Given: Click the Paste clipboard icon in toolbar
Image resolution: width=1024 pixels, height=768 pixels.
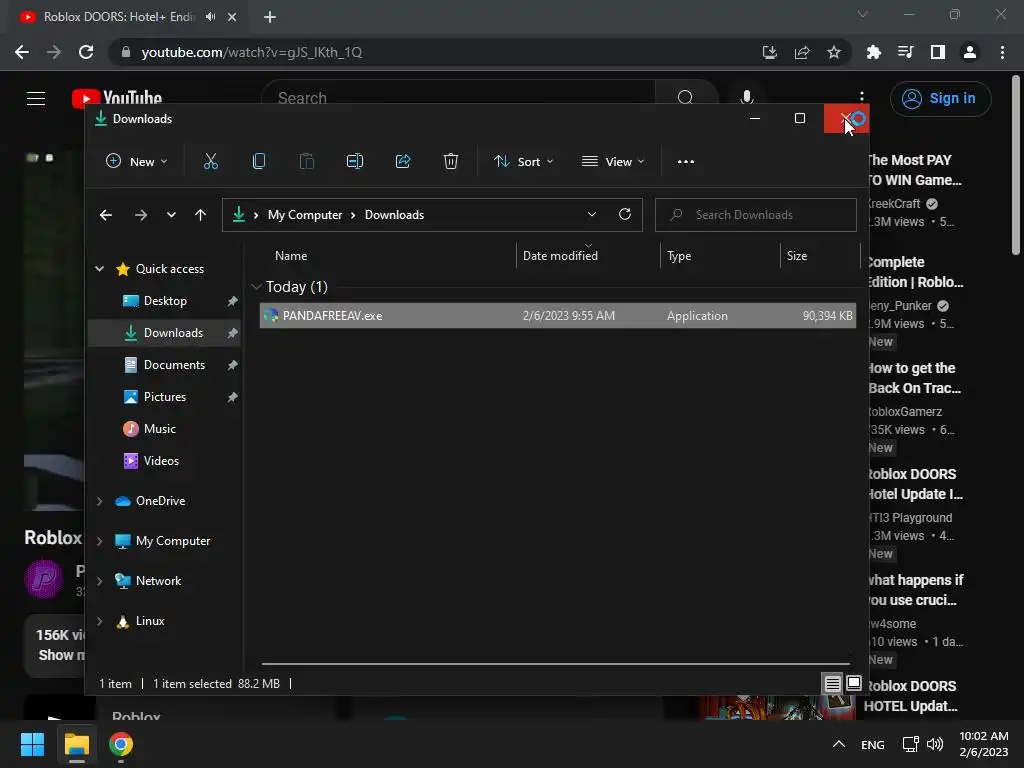Looking at the screenshot, I should pyautogui.click(x=306, y=161).
